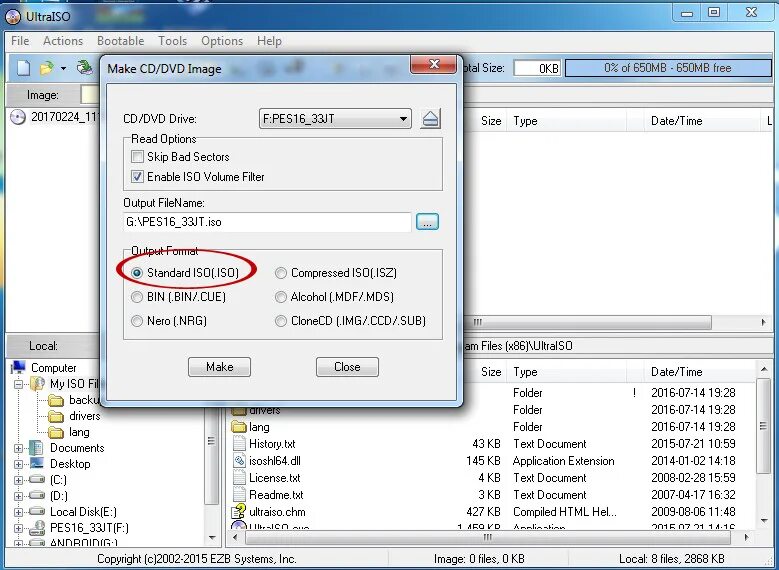Open the Options menu
779x570 pixels.
[x=222, y=41]
